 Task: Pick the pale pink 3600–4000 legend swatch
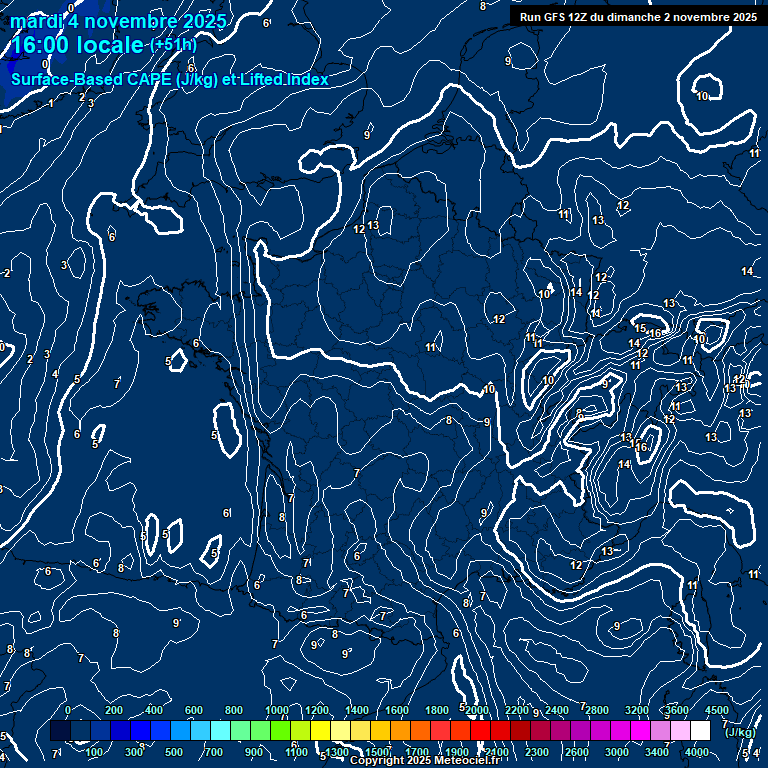pyautogui.click(x=680, y=730)
